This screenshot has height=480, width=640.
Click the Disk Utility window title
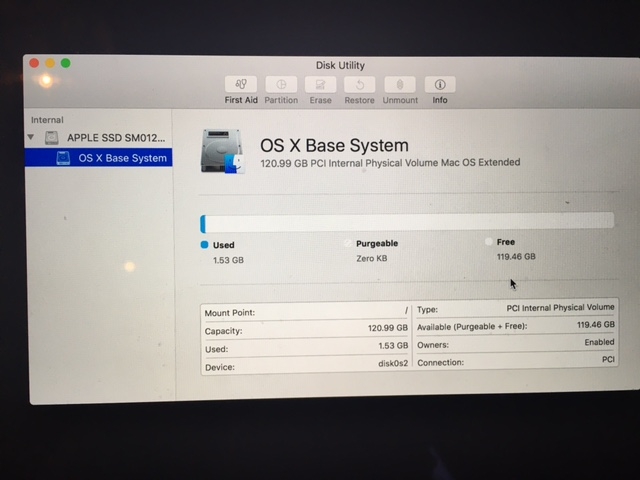(340, 65)
